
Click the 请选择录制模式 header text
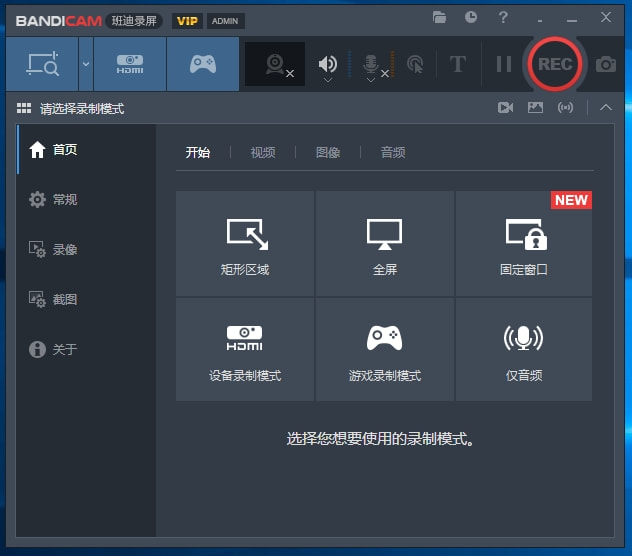82,108
